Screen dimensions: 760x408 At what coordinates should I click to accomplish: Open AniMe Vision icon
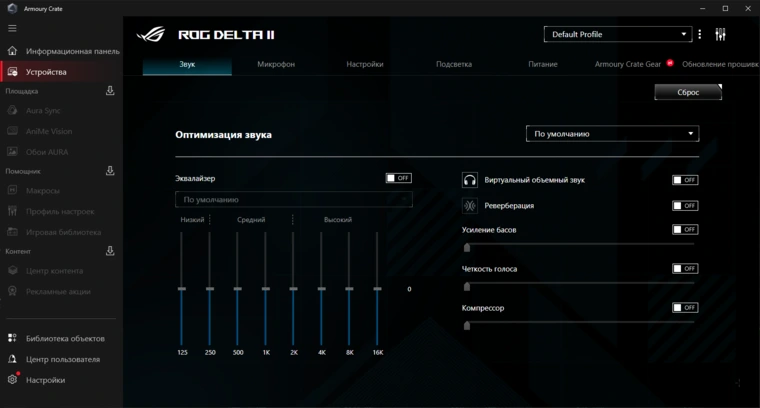[x=12, y=131]
